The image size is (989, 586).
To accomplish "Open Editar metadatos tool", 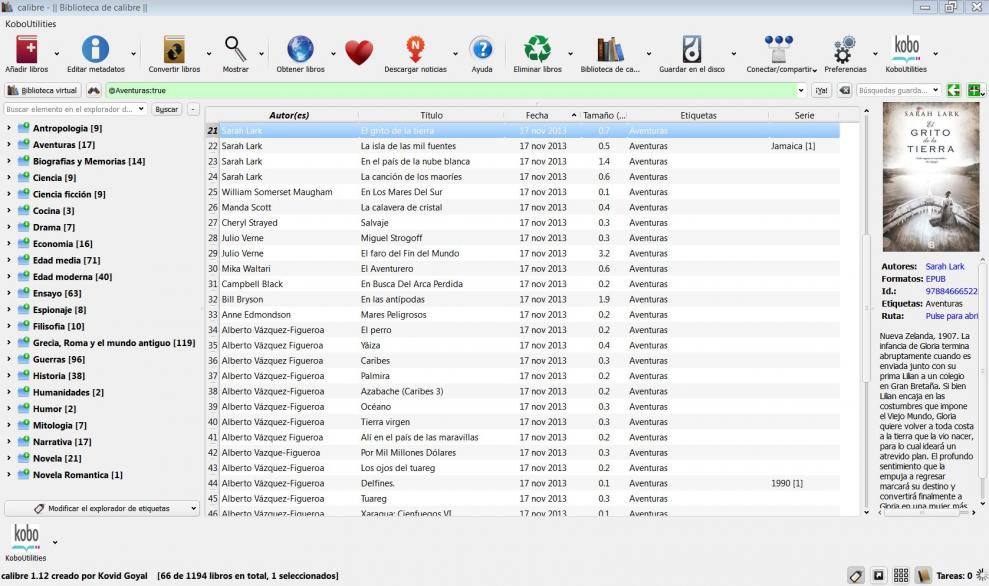I will (95, 50).
